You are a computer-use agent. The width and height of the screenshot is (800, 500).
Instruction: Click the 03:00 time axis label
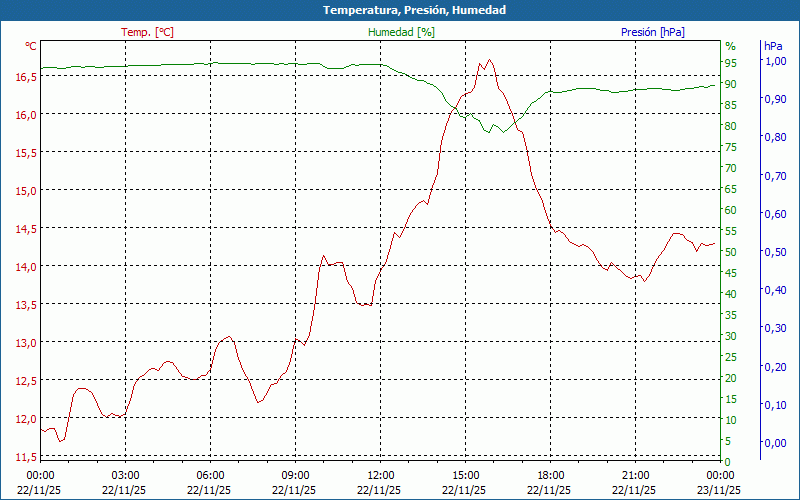coord(125,475)
